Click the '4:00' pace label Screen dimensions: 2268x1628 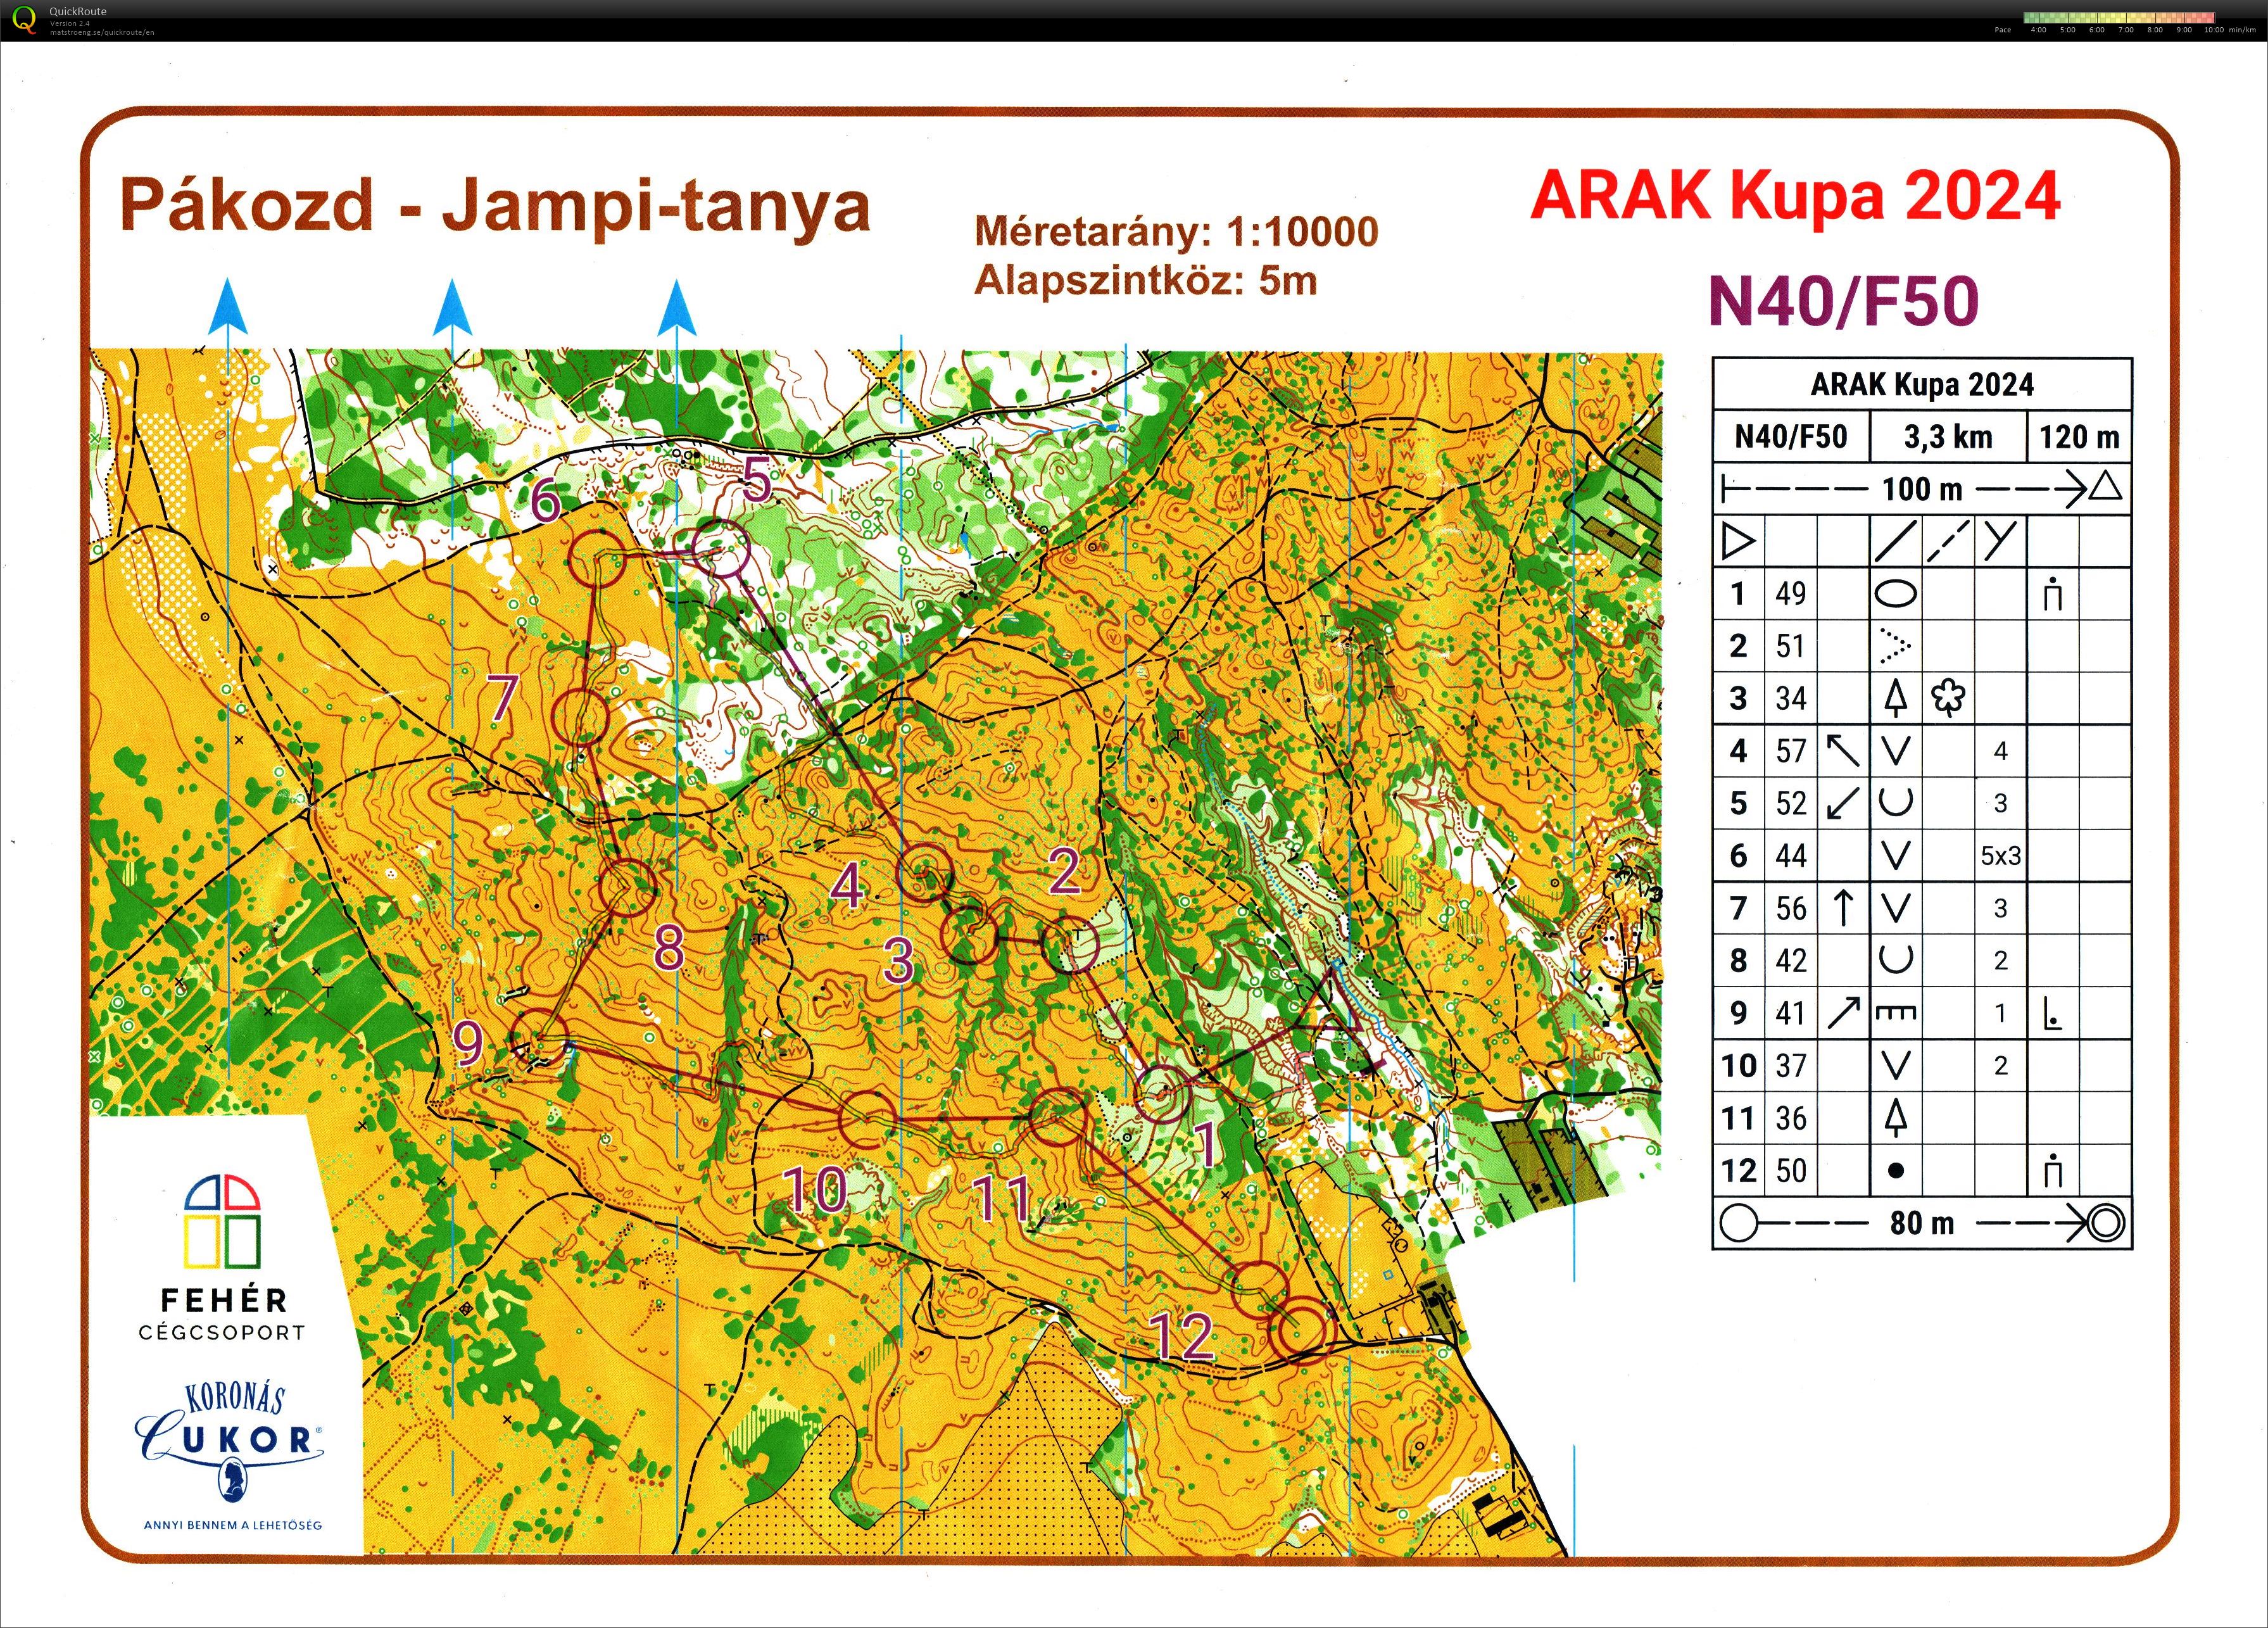click(2038, 30)
